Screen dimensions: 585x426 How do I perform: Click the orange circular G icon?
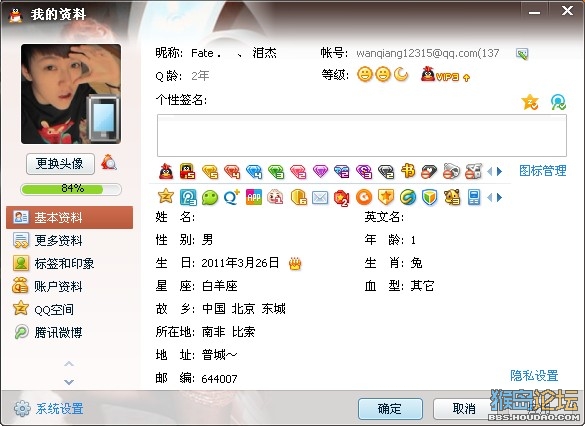point(364,197)
